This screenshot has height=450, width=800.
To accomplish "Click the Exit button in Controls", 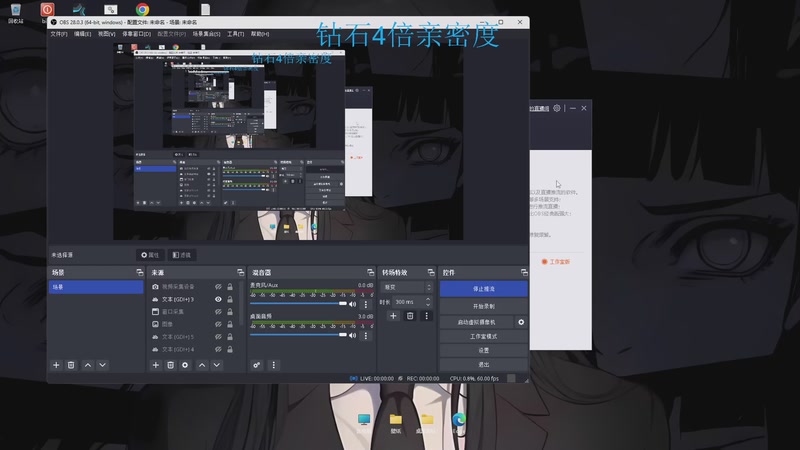I will click(x=483, y=364).
